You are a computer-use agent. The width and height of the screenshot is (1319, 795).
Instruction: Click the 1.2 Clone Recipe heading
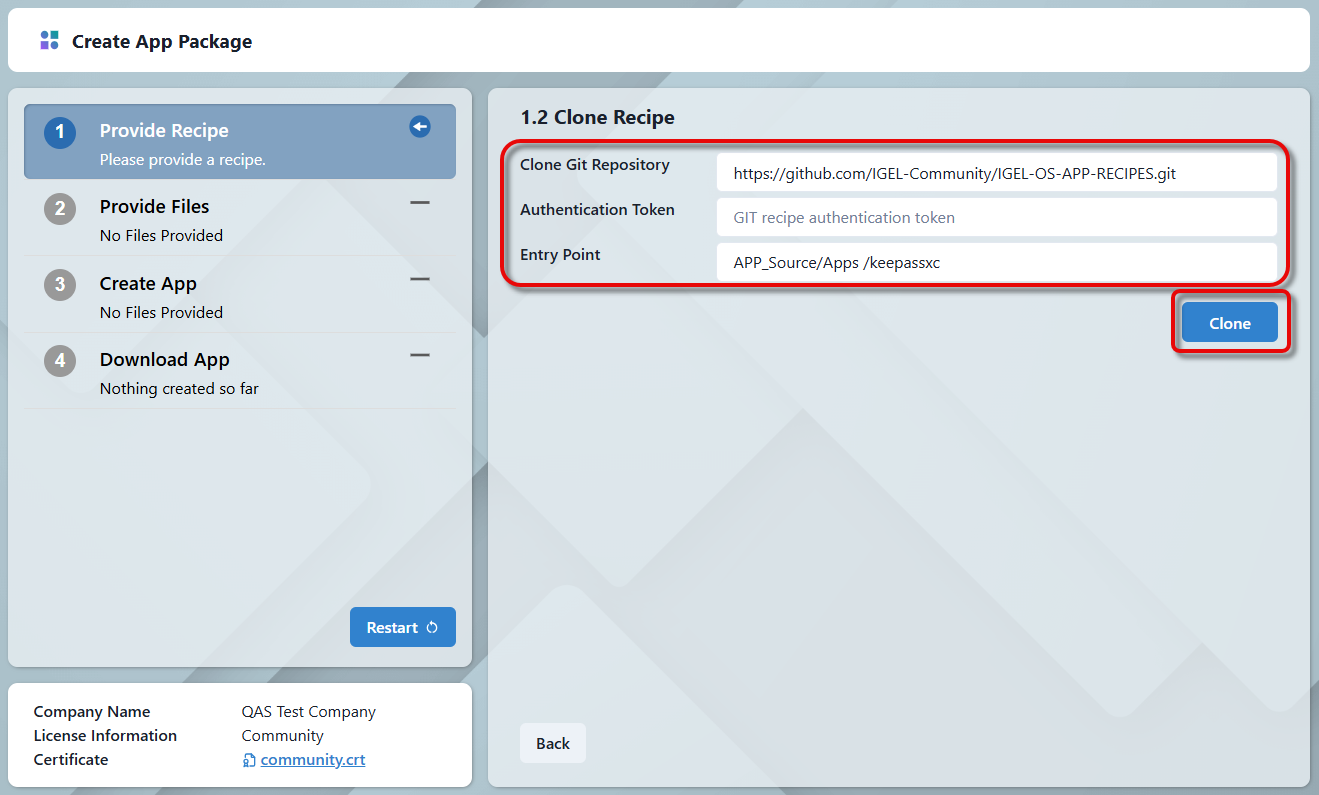click(597, 117)
